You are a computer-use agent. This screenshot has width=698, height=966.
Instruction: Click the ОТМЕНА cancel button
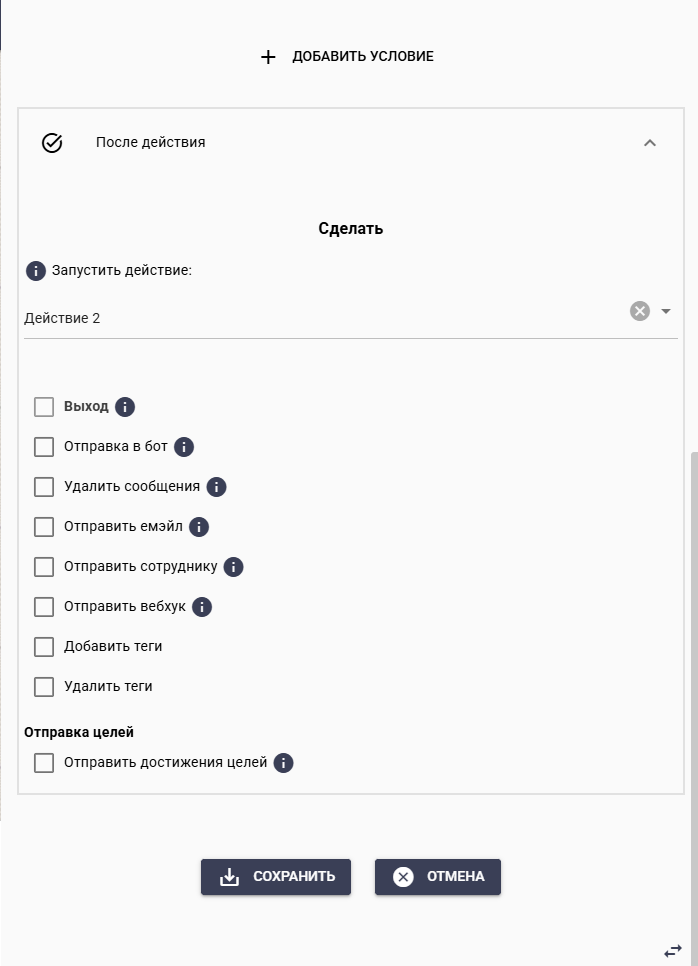click(x=437, y=877)
